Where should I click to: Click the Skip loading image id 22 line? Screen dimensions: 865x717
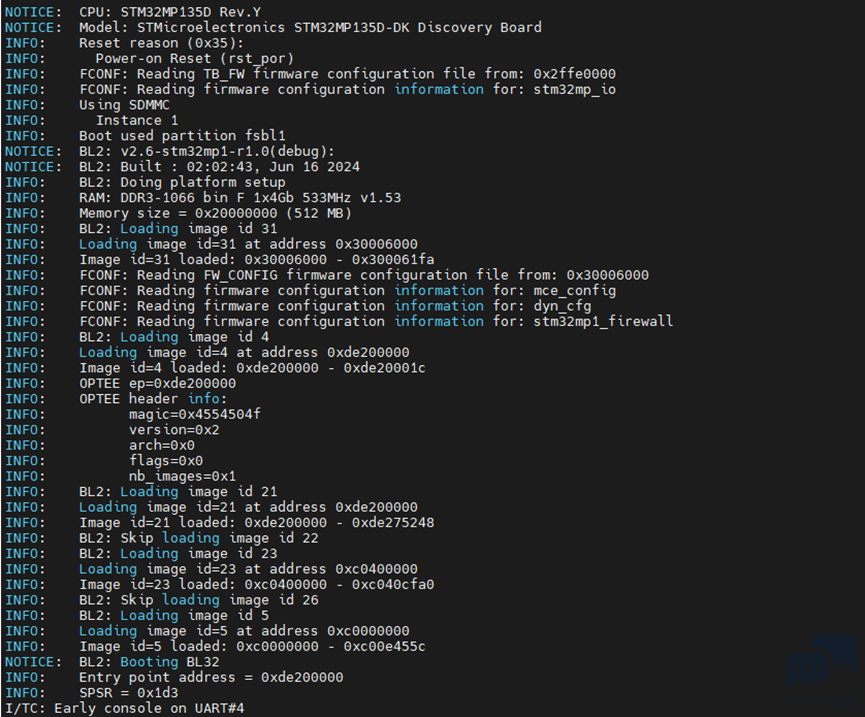point(162,538)
